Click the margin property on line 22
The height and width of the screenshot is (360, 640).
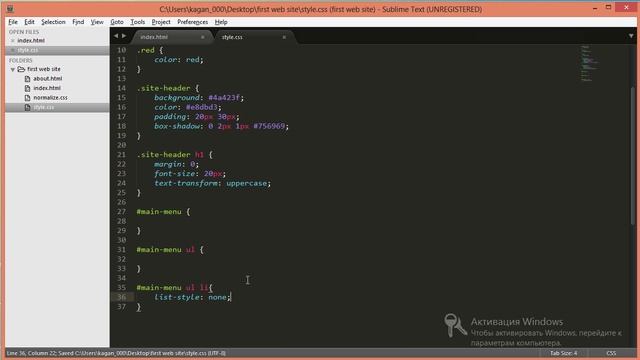tap(167, 164)
